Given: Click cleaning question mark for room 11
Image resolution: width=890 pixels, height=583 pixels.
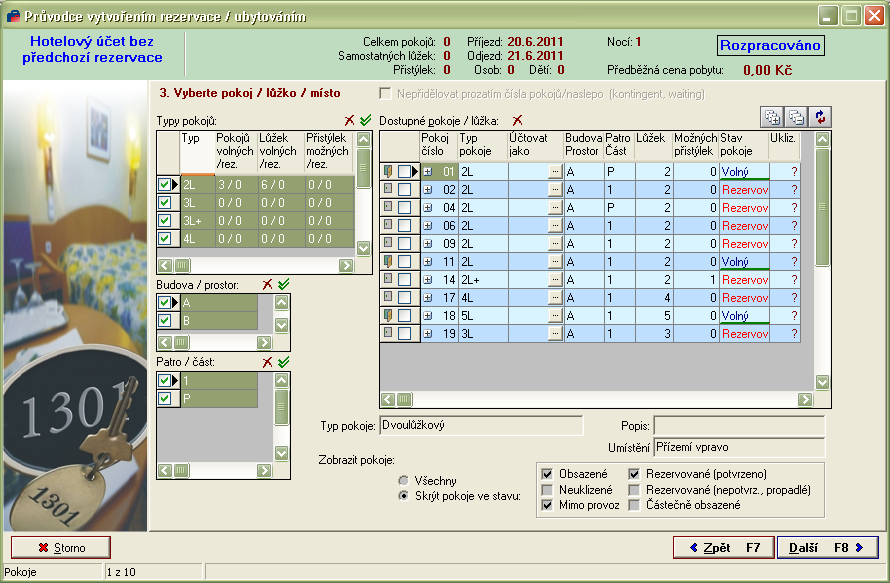Looking at the screenshot, I should [794, 262].
